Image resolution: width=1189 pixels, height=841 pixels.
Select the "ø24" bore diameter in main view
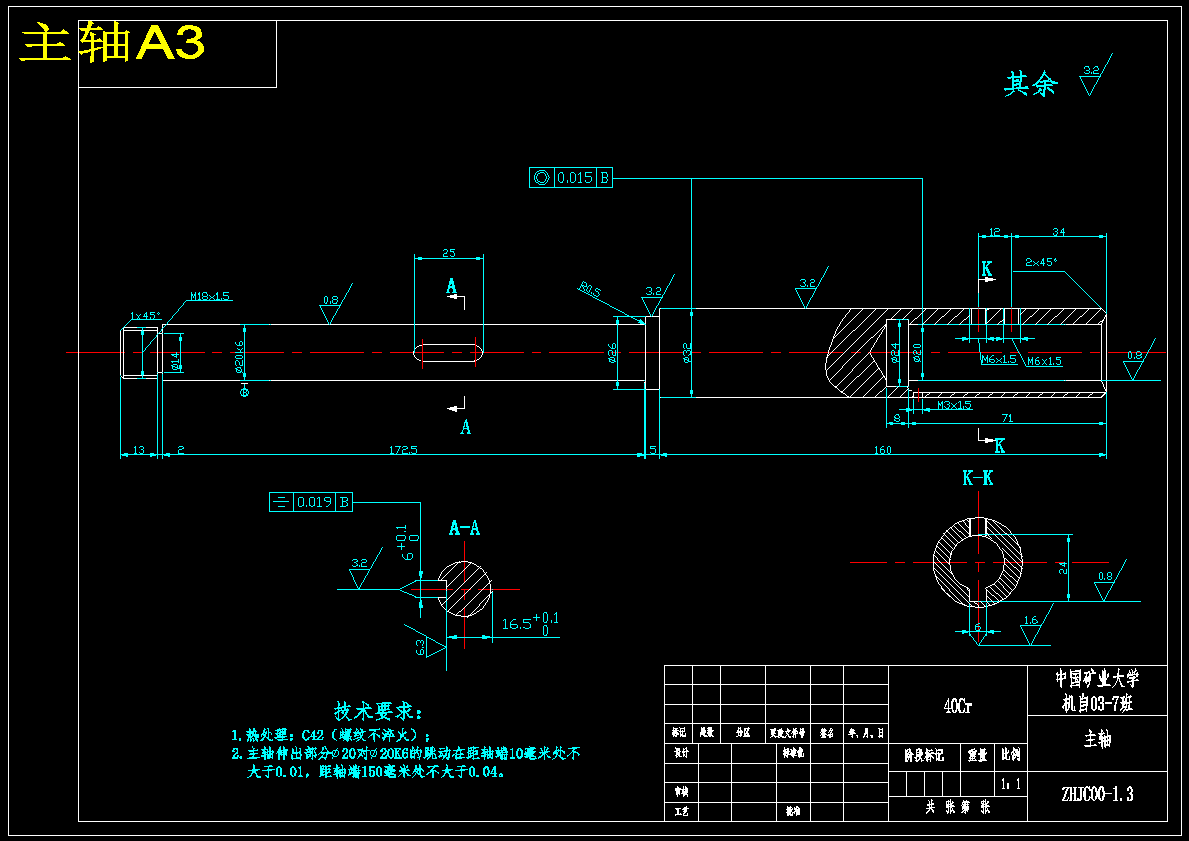[x=895, y=353]
